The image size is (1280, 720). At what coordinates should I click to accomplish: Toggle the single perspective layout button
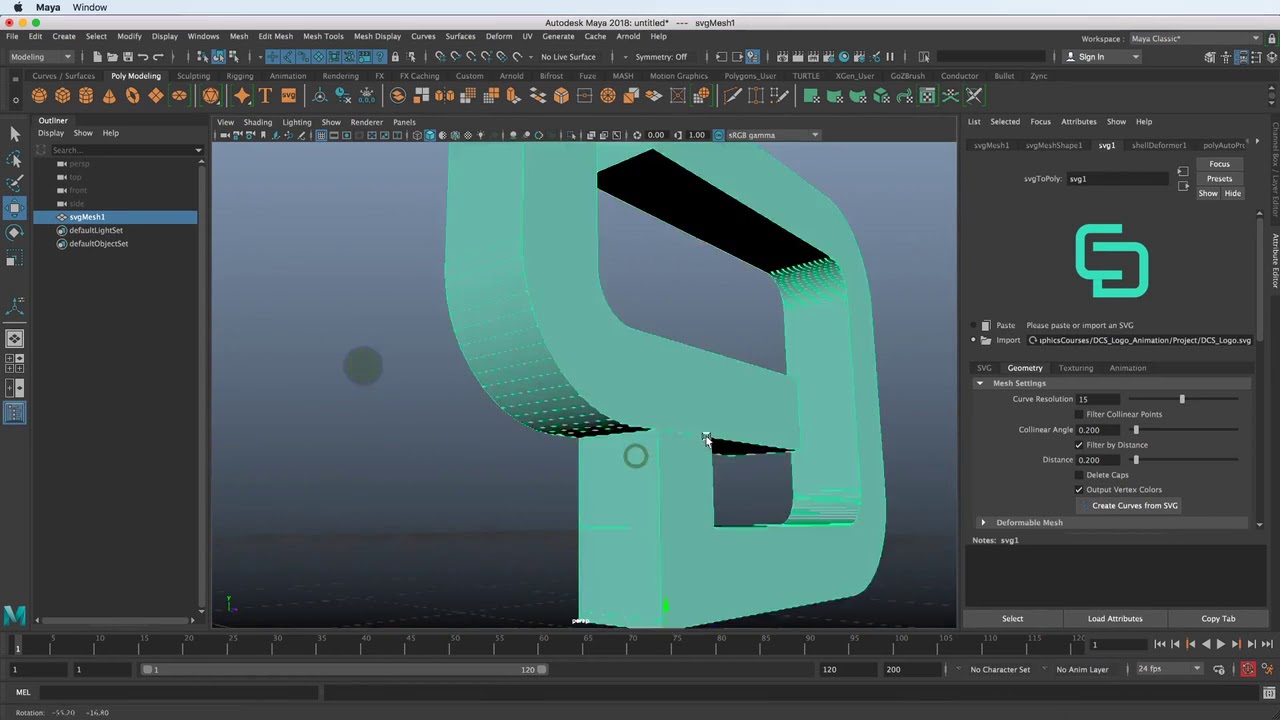pyautogui.click(x=14, y=339)
